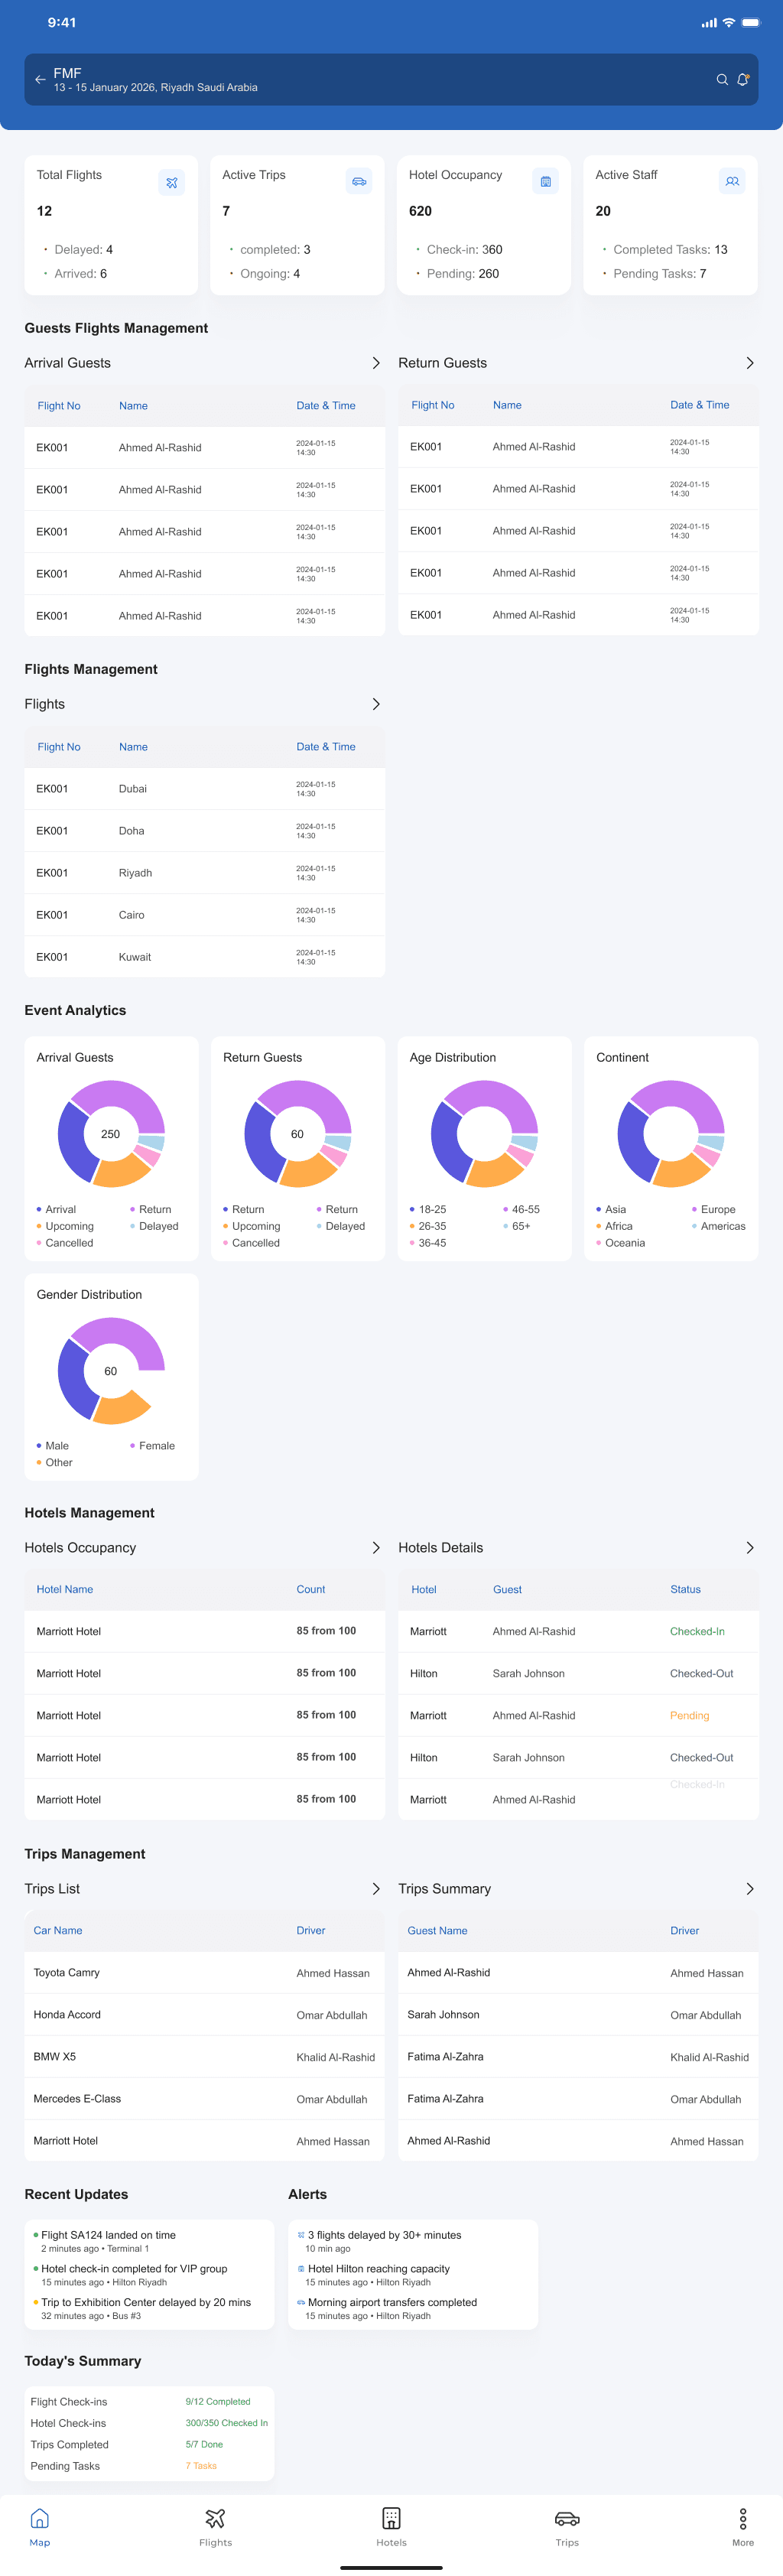Open the Map tab in bottom navigation

tap(40, 2525)
